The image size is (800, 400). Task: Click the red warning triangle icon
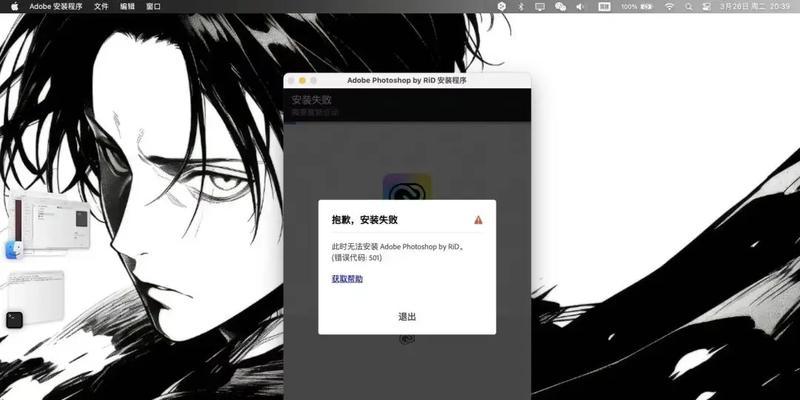478,220
